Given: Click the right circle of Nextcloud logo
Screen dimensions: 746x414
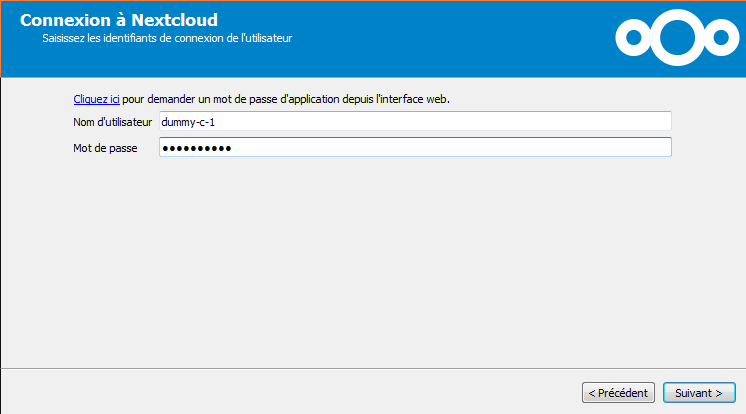Looking at the screenshot, I should pos(719,38).
